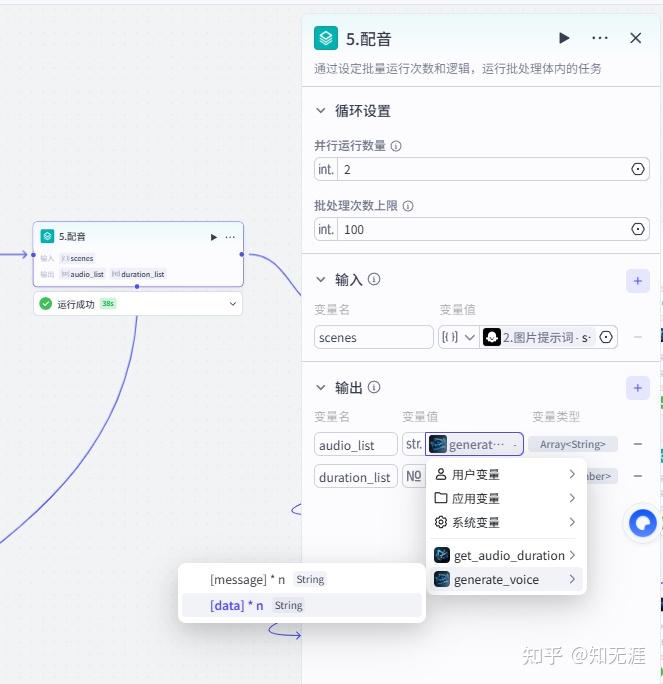Screen dimensions: 663x684
Task: Edit the audio_list variable name field
Action: [356, 445]
